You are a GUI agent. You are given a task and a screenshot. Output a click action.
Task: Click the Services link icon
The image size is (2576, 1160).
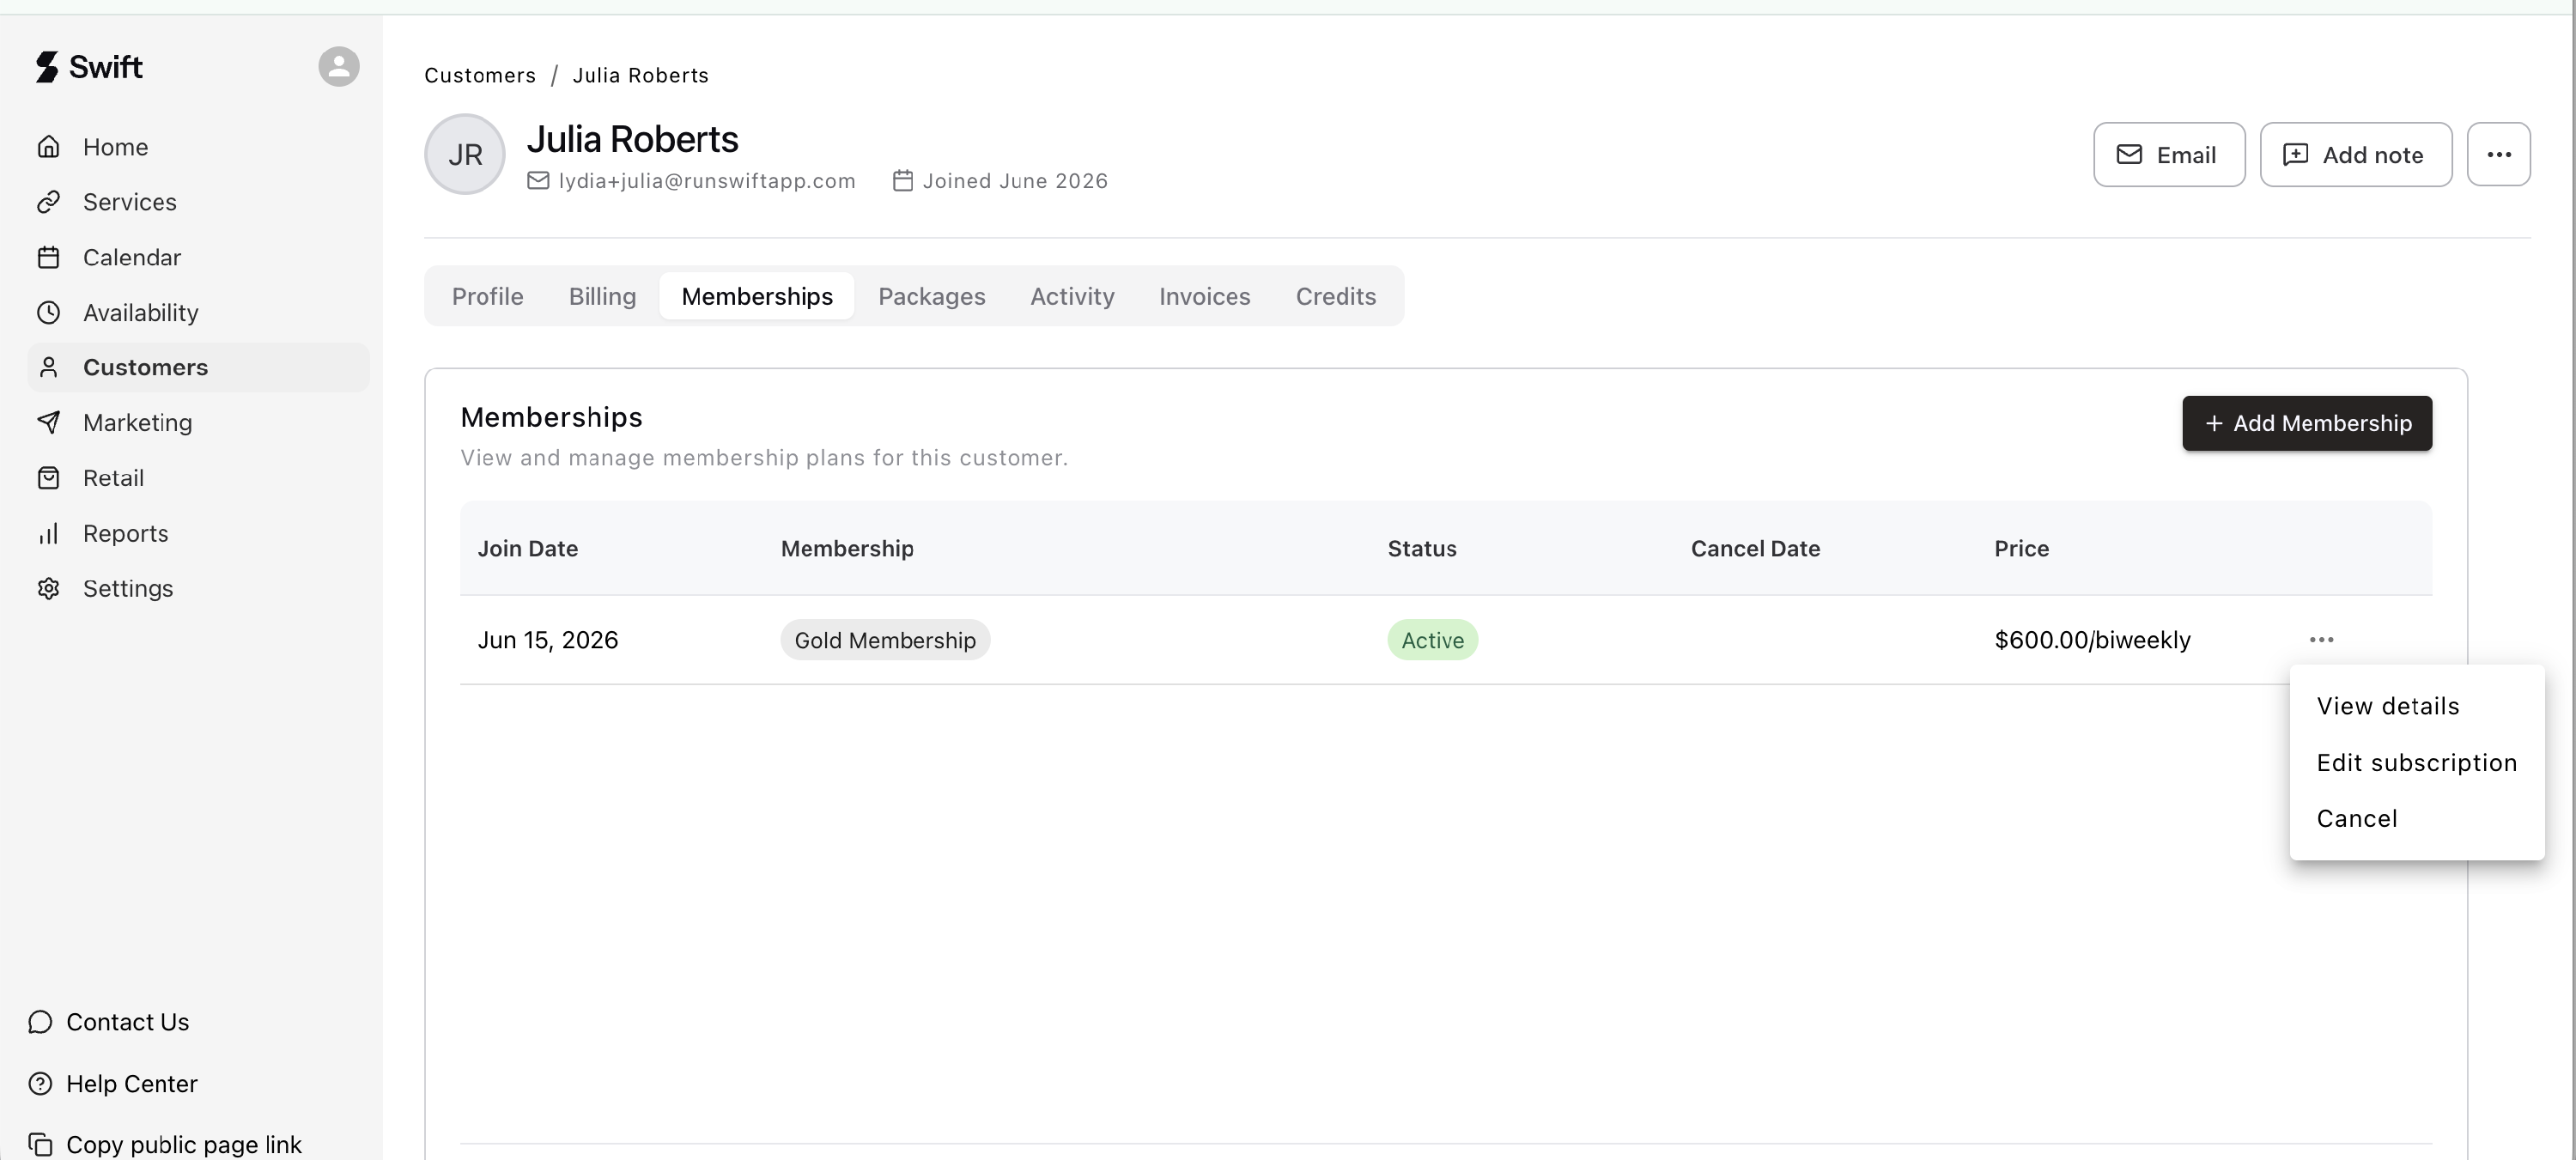48,202
